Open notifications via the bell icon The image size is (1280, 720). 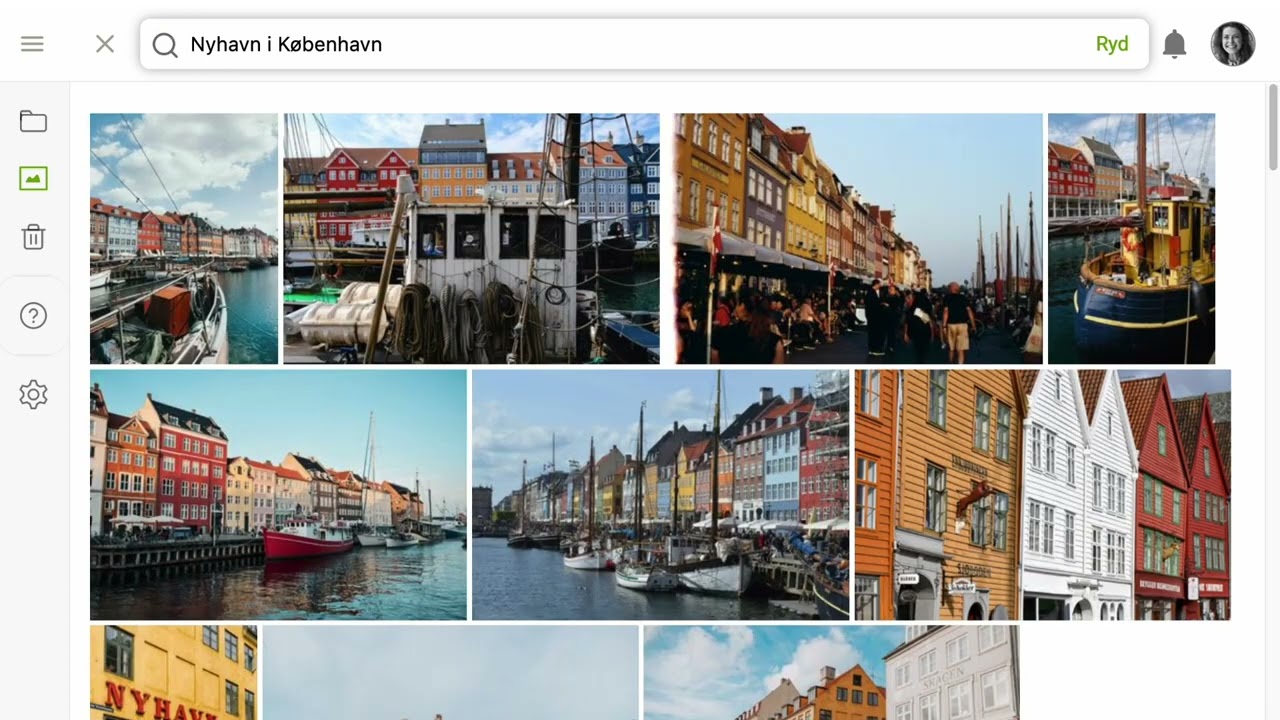1175,44
